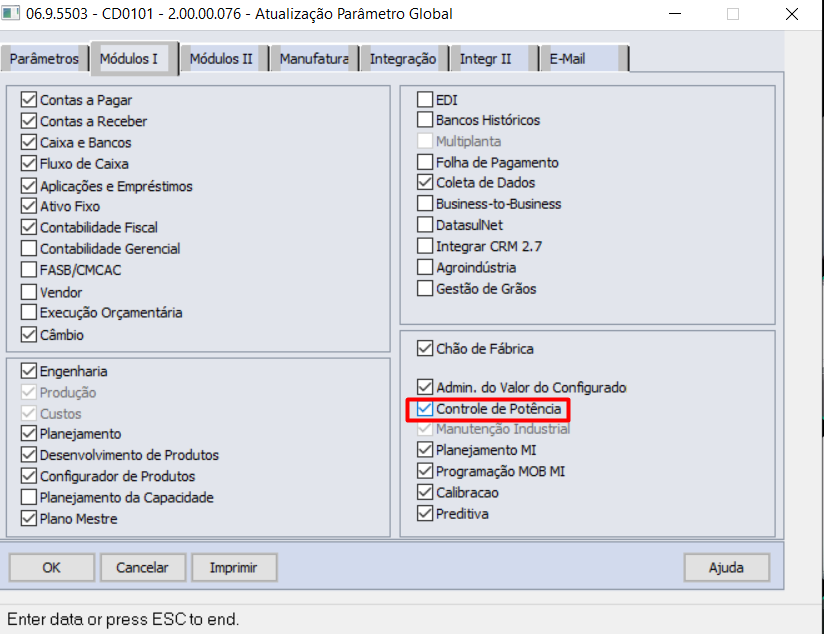This screenshot has height=634, width=824.
Task: Check Business-to-Business option
Action: point(425,203)
